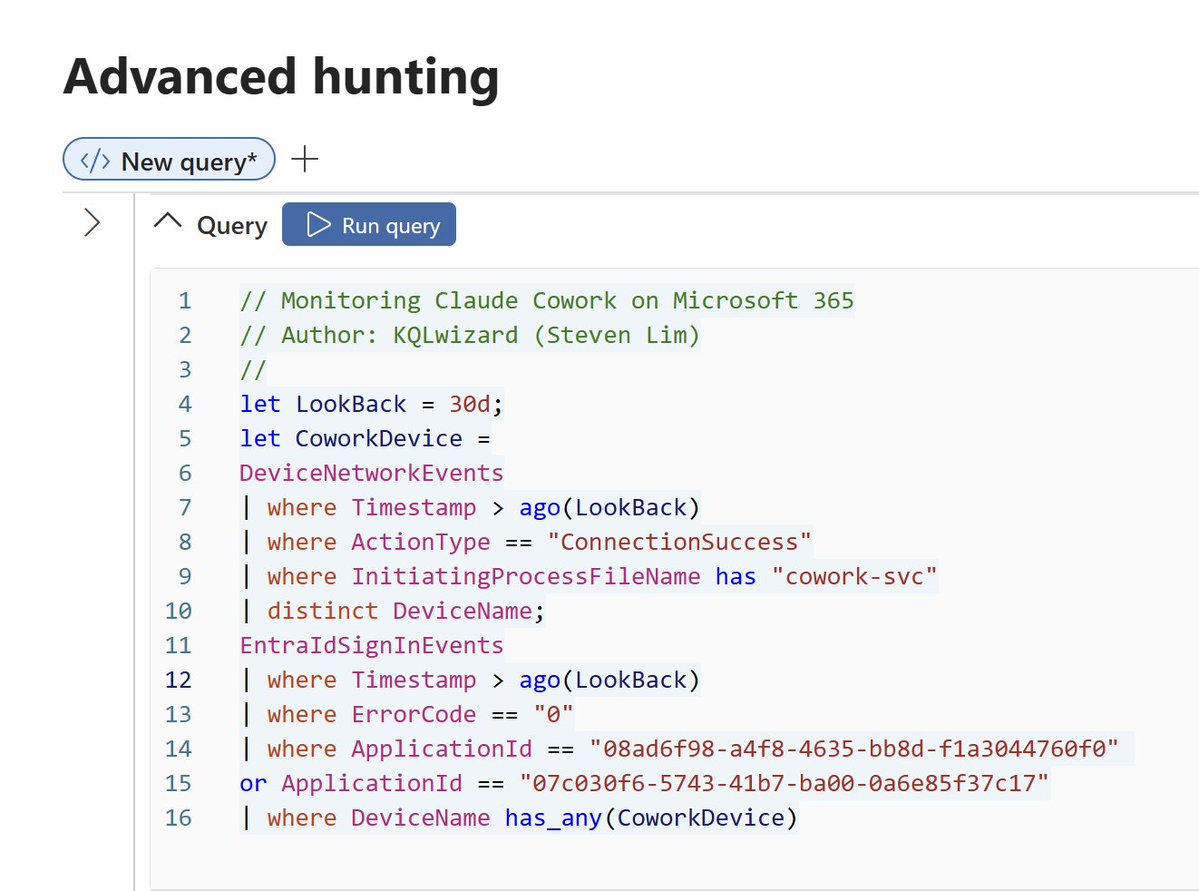Image resolution: width=1199 pixels, height=891 pixels.
Task: Collapse the Query section caret
Action: click(x=167, y=223)
